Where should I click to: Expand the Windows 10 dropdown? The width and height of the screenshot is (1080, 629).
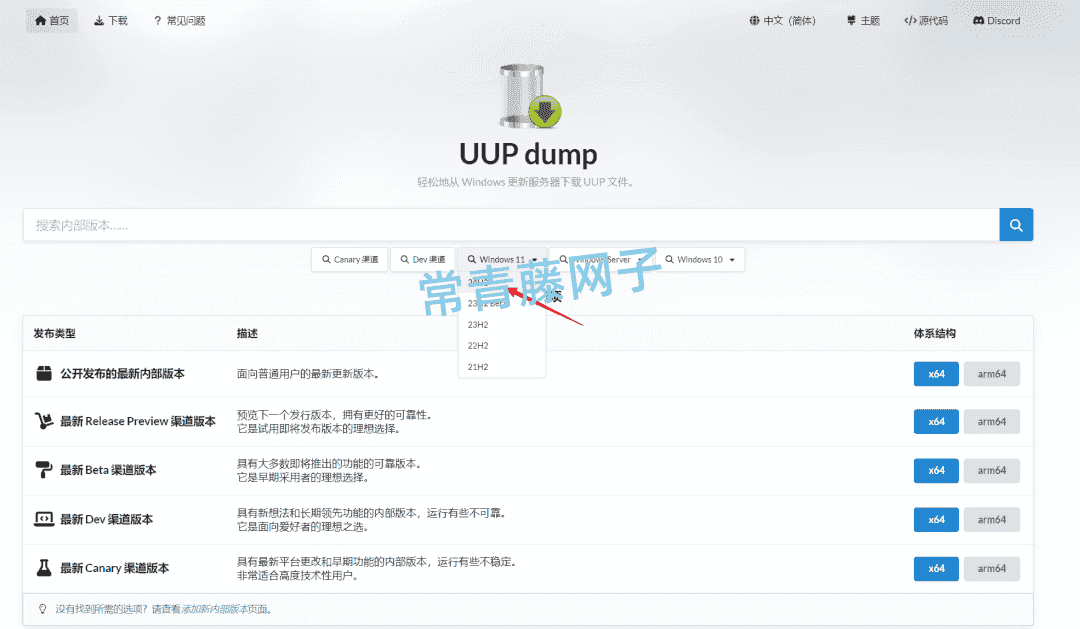[x=700, y=260]
